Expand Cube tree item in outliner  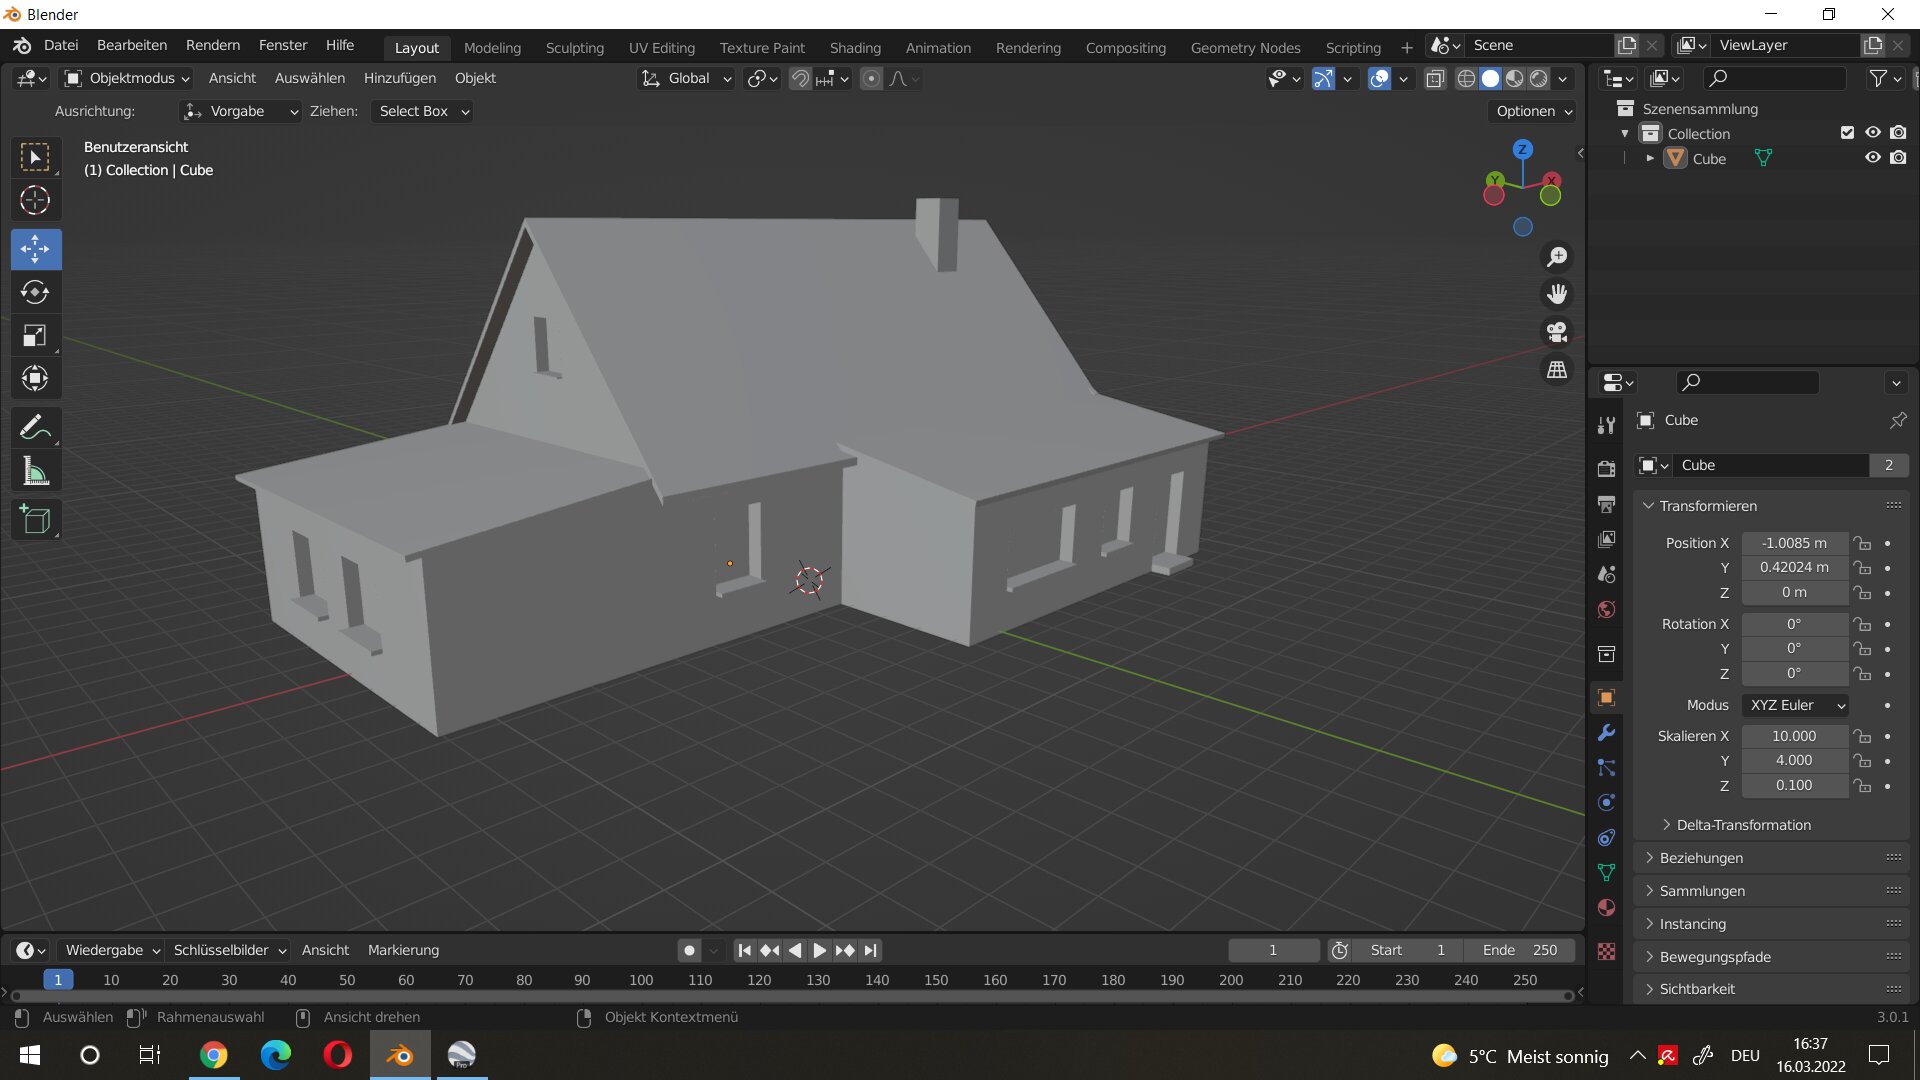[x=1649, y=158]
